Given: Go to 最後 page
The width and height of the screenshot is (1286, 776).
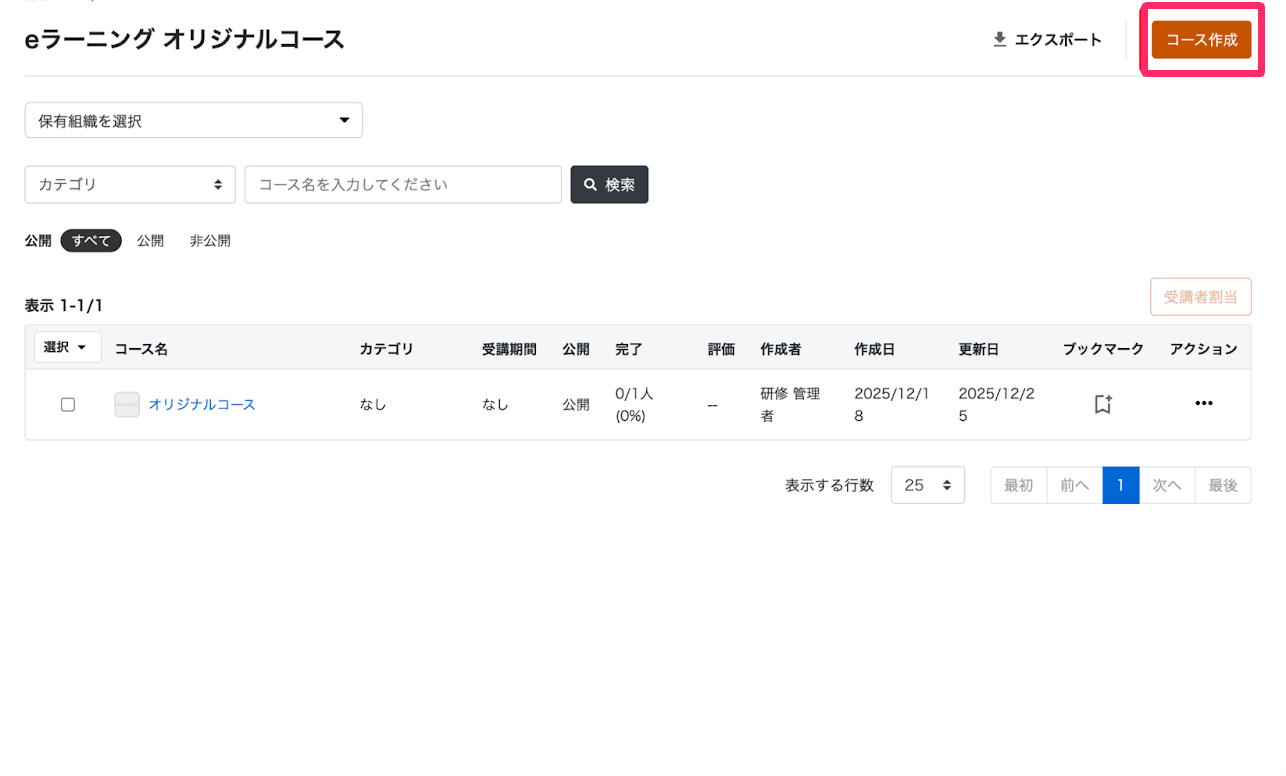Looking at the screenshot, I should coord(1223,485).
